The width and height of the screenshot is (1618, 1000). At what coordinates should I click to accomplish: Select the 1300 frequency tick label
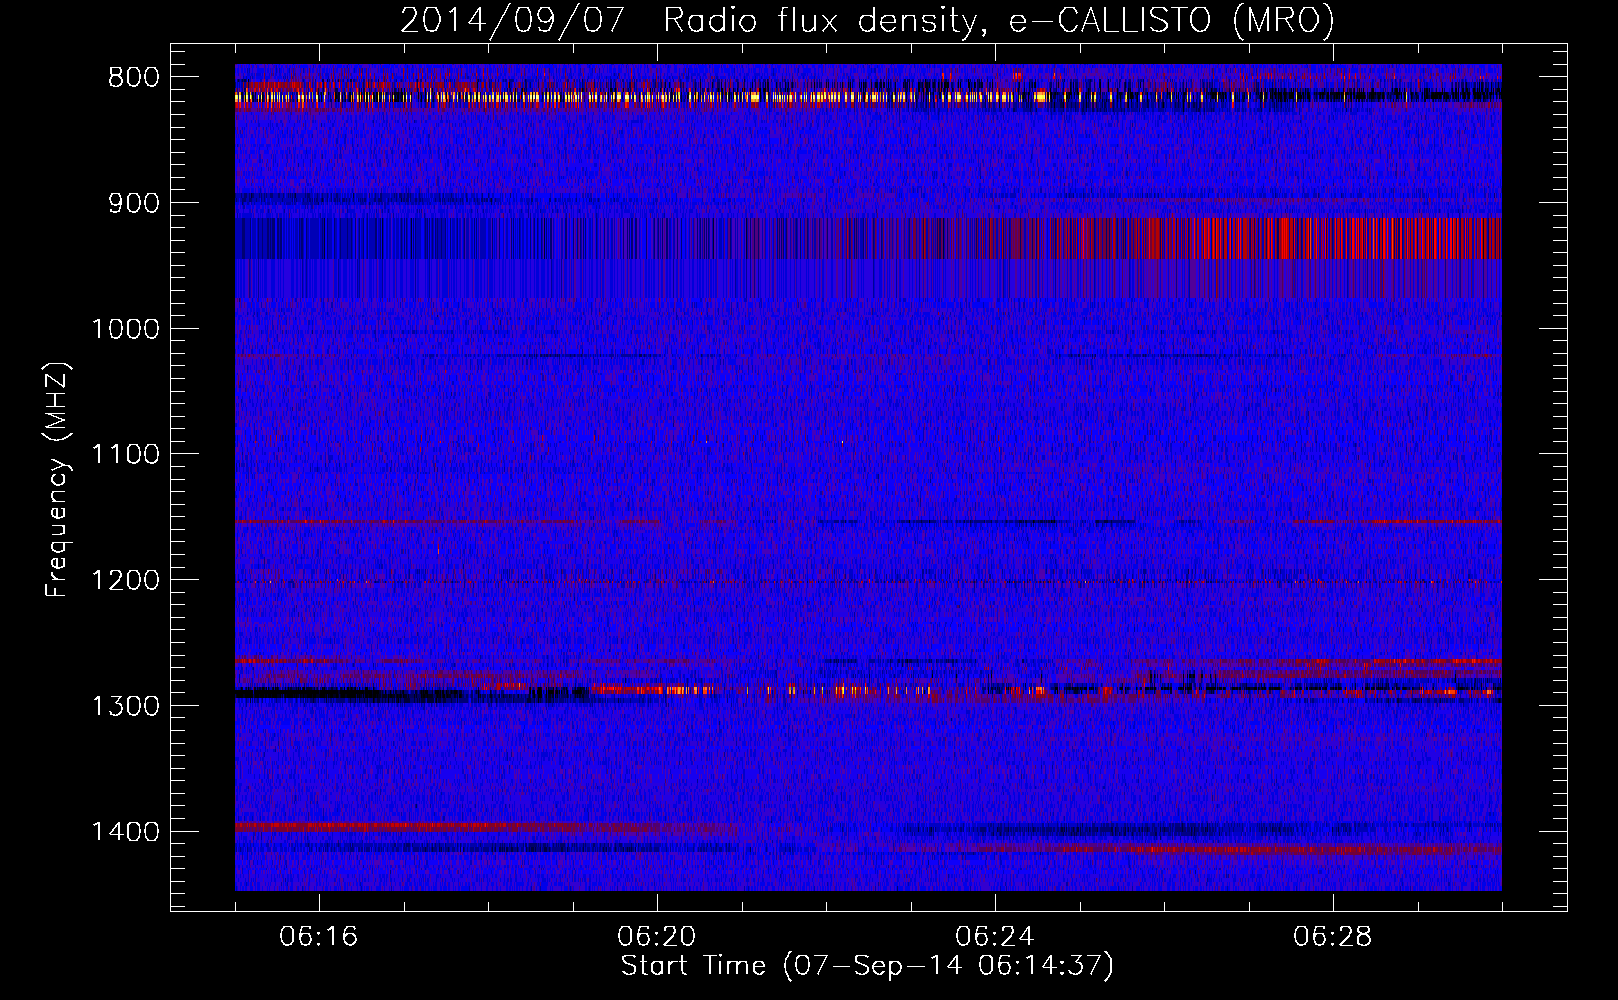[x=125, y=706]
